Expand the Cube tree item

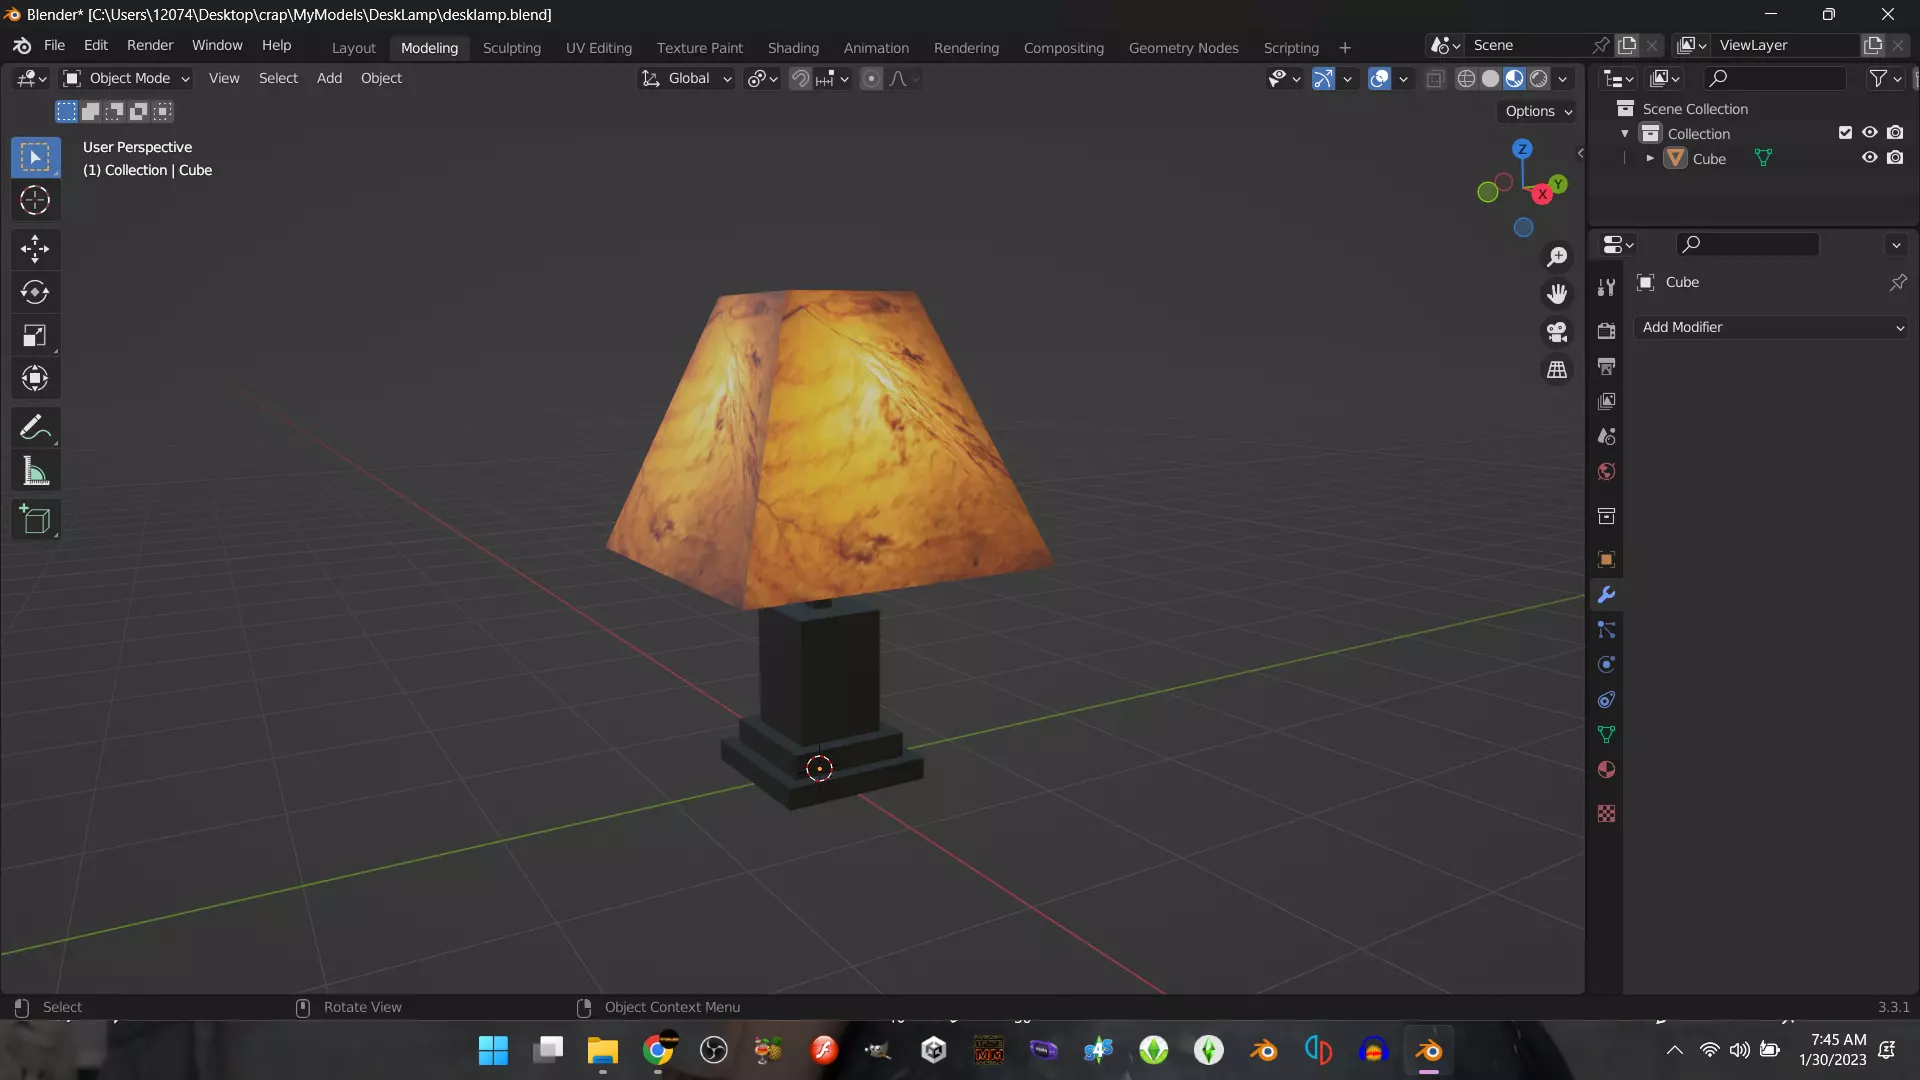(1649, 158)
